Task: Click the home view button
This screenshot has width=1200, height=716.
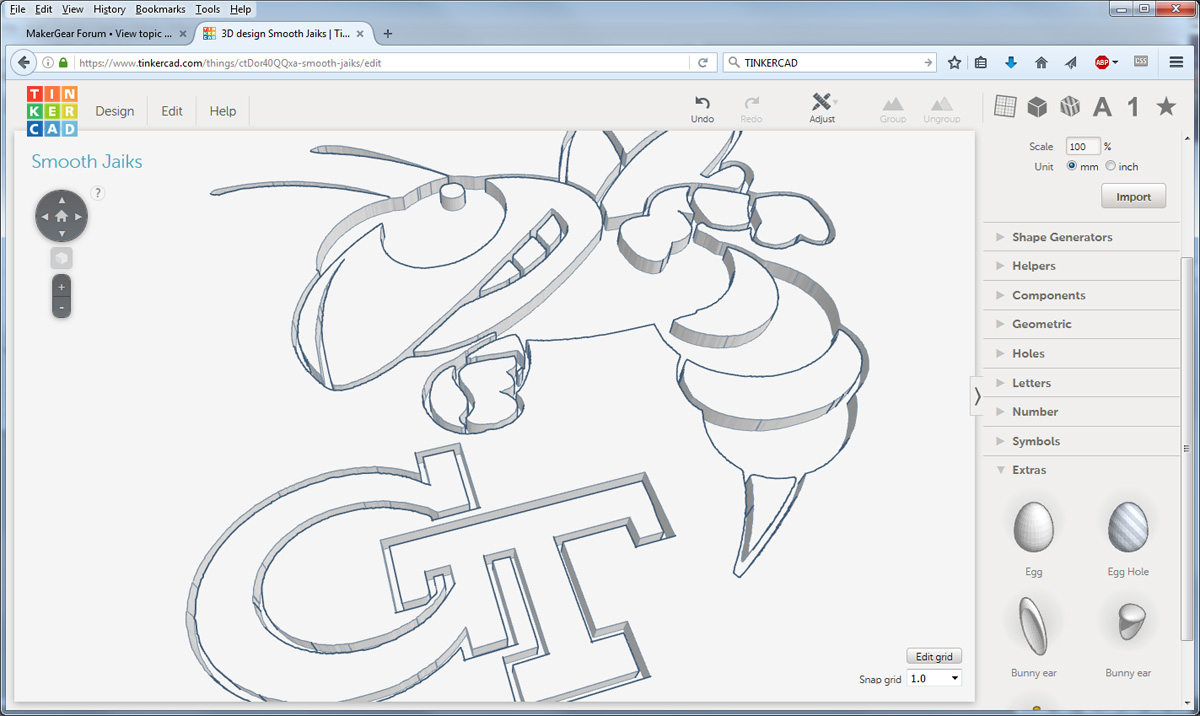Action: pyautogui.click(x=62, y=216)
